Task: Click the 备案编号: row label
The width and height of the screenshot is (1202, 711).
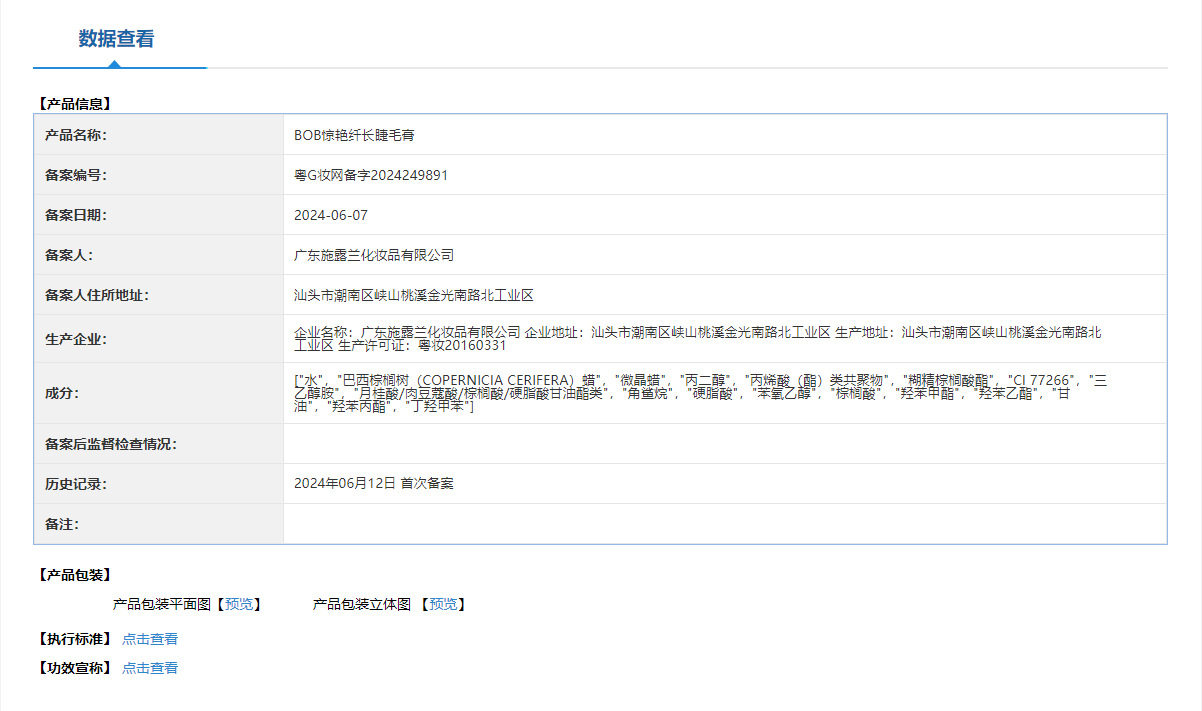Action: 76,175
